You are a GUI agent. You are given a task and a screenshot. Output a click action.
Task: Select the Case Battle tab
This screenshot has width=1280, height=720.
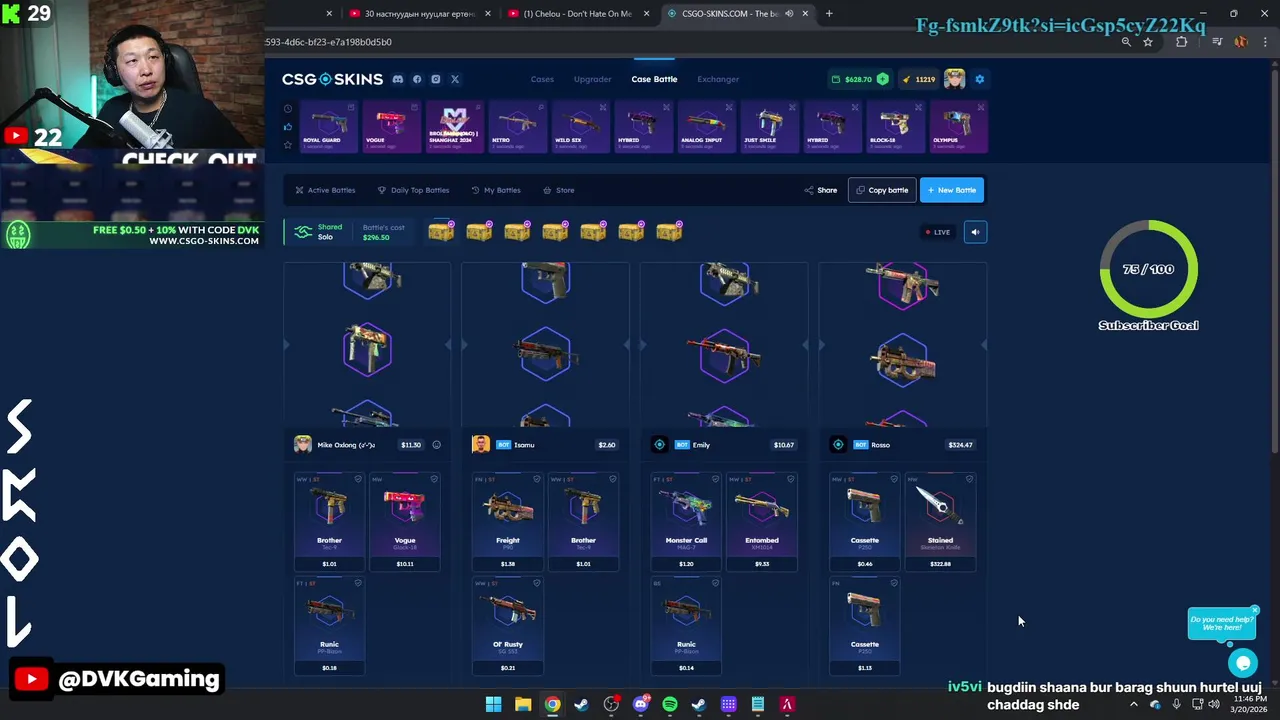(x=654, y=79)
